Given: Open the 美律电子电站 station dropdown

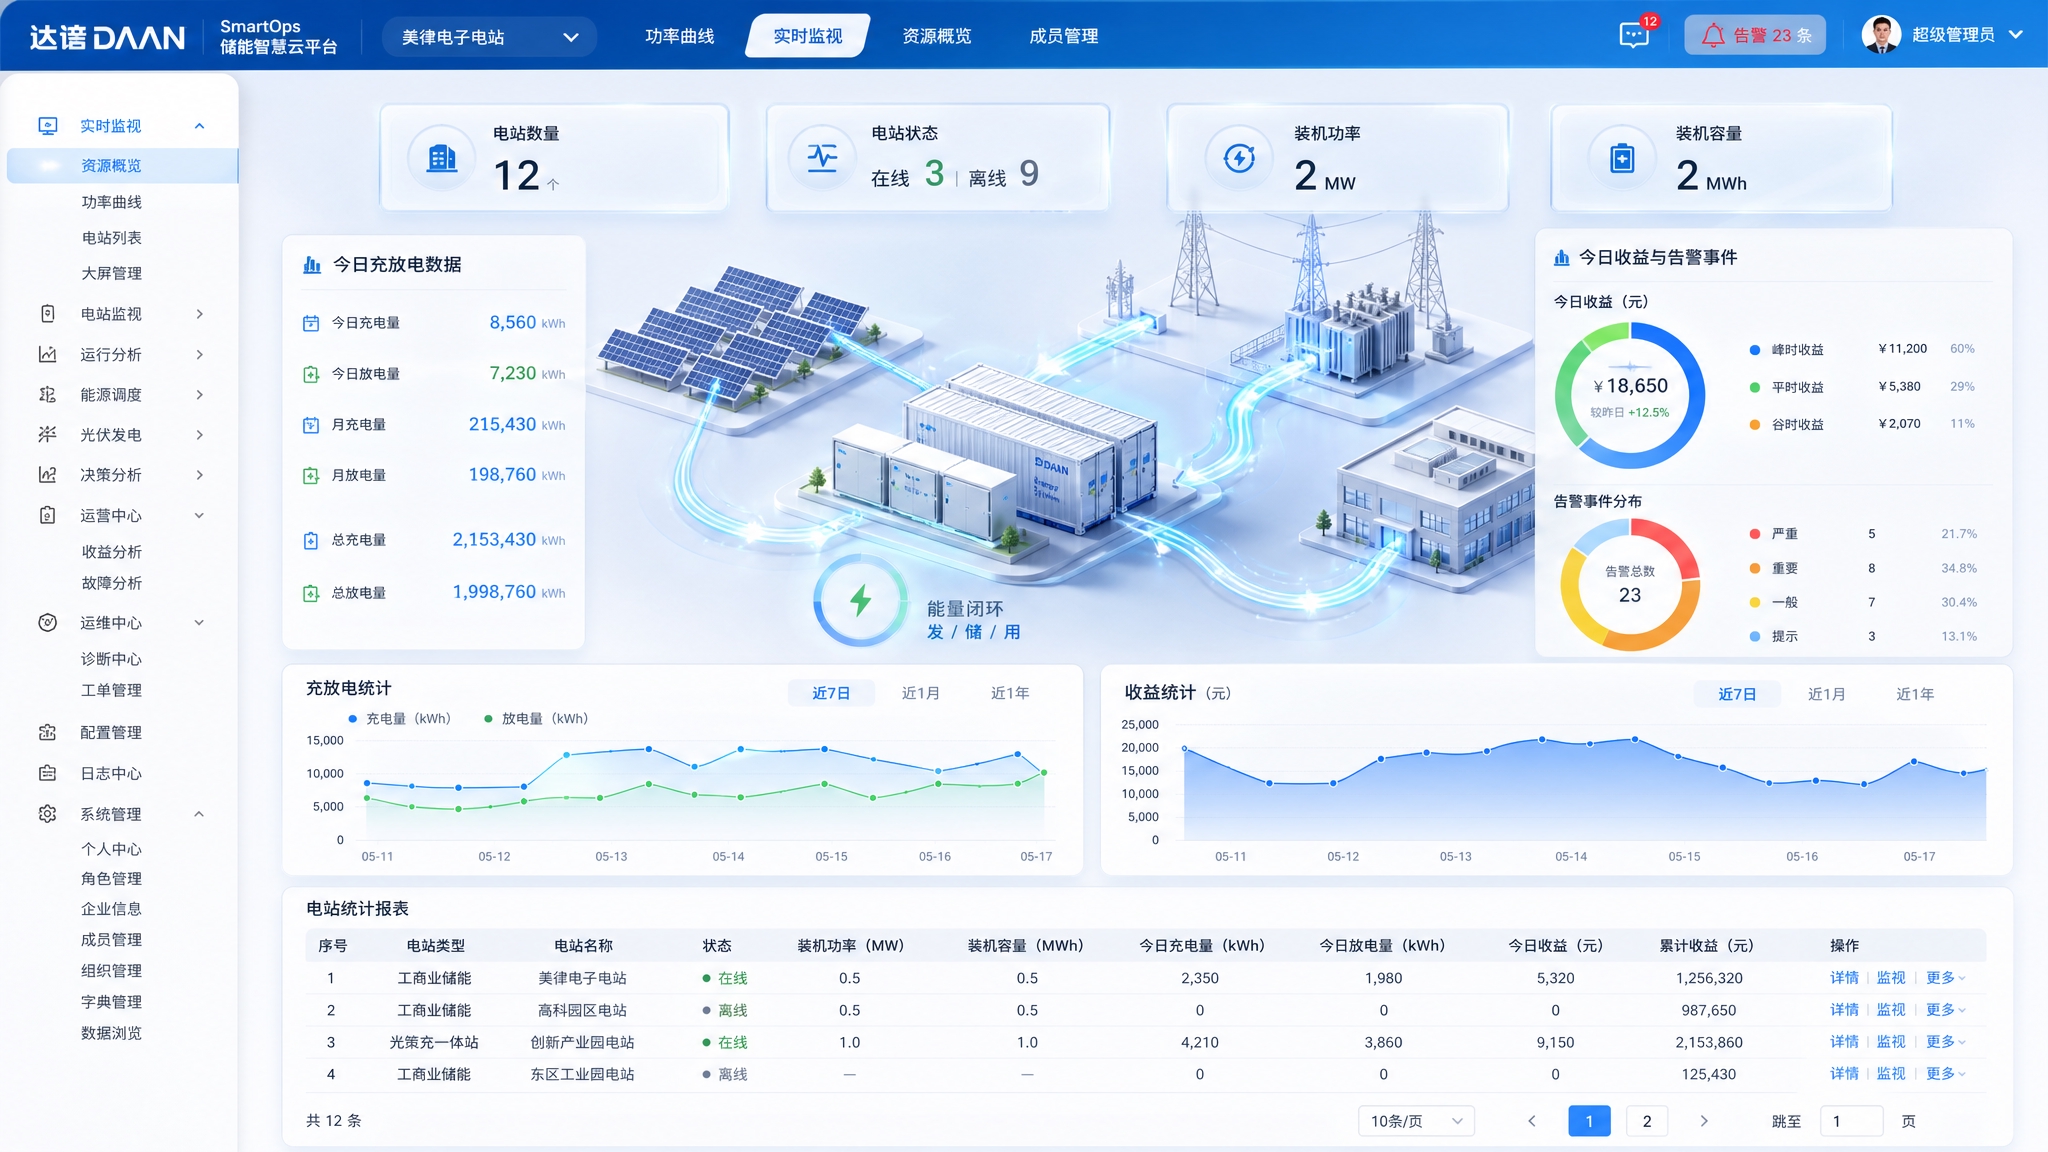Looking at the screenshot, I should (x=490, y=37).
